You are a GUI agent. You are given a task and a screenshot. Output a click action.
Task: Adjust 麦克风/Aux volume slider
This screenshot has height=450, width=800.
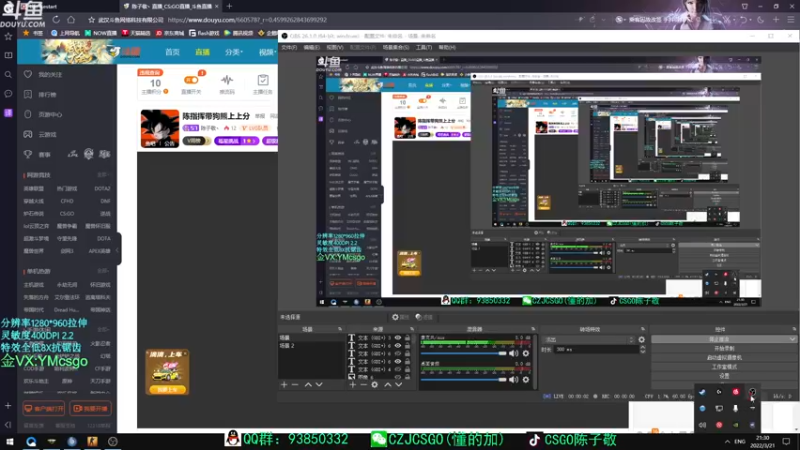(x=463, y=354)
